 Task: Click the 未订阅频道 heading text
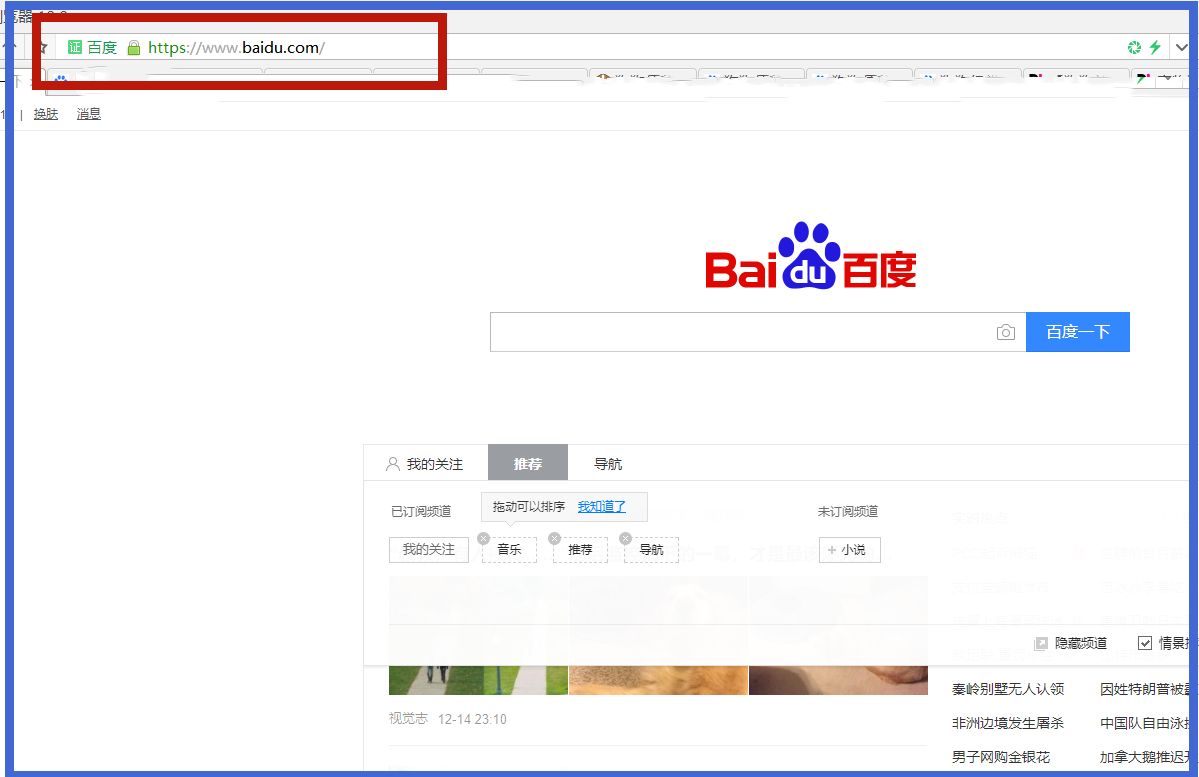848,511
